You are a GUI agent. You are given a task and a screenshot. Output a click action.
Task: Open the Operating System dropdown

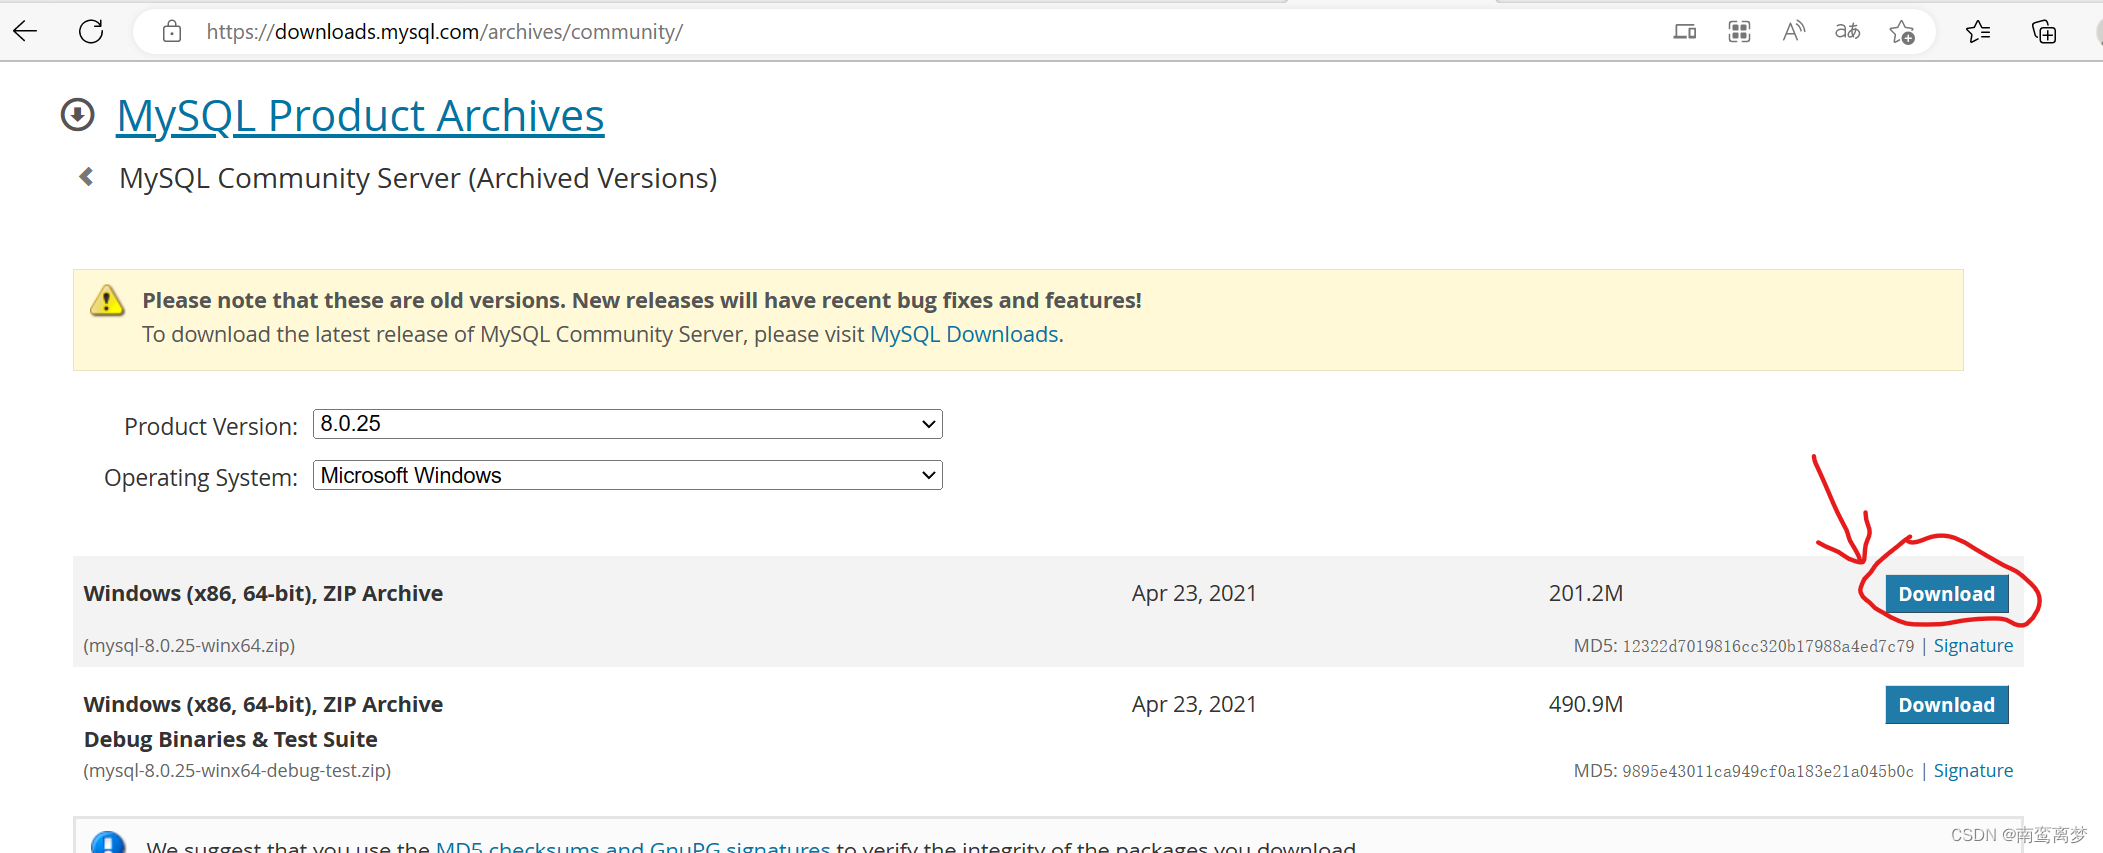628,475
